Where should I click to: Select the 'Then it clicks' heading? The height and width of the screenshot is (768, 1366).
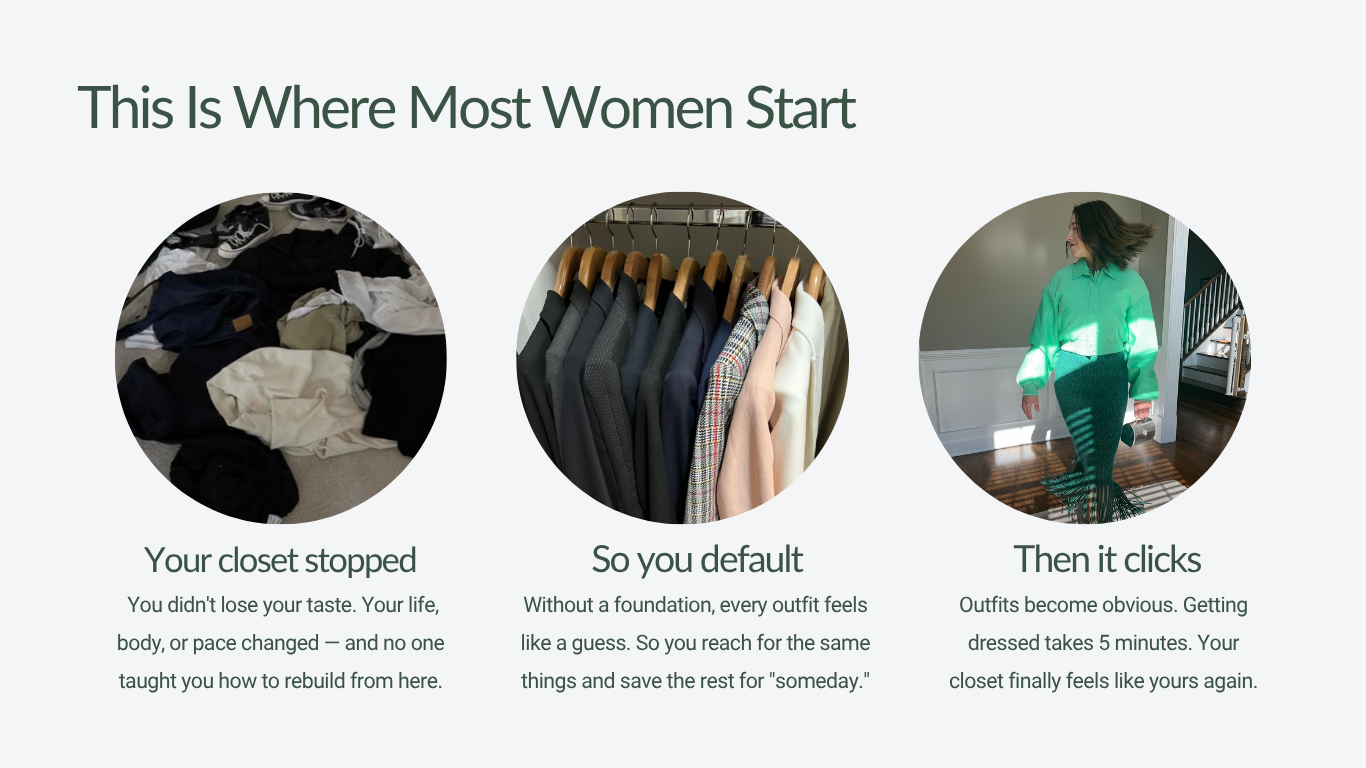(x=1107, y=560)
